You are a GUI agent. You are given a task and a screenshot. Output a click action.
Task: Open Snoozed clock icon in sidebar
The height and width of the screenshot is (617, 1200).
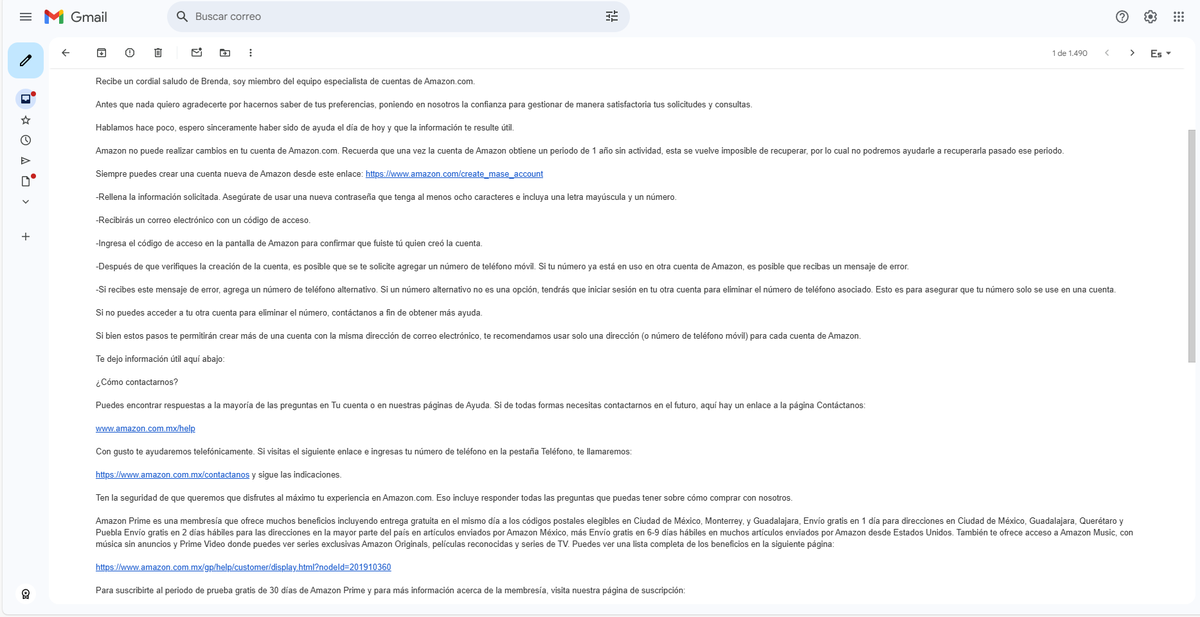(25, 140)
